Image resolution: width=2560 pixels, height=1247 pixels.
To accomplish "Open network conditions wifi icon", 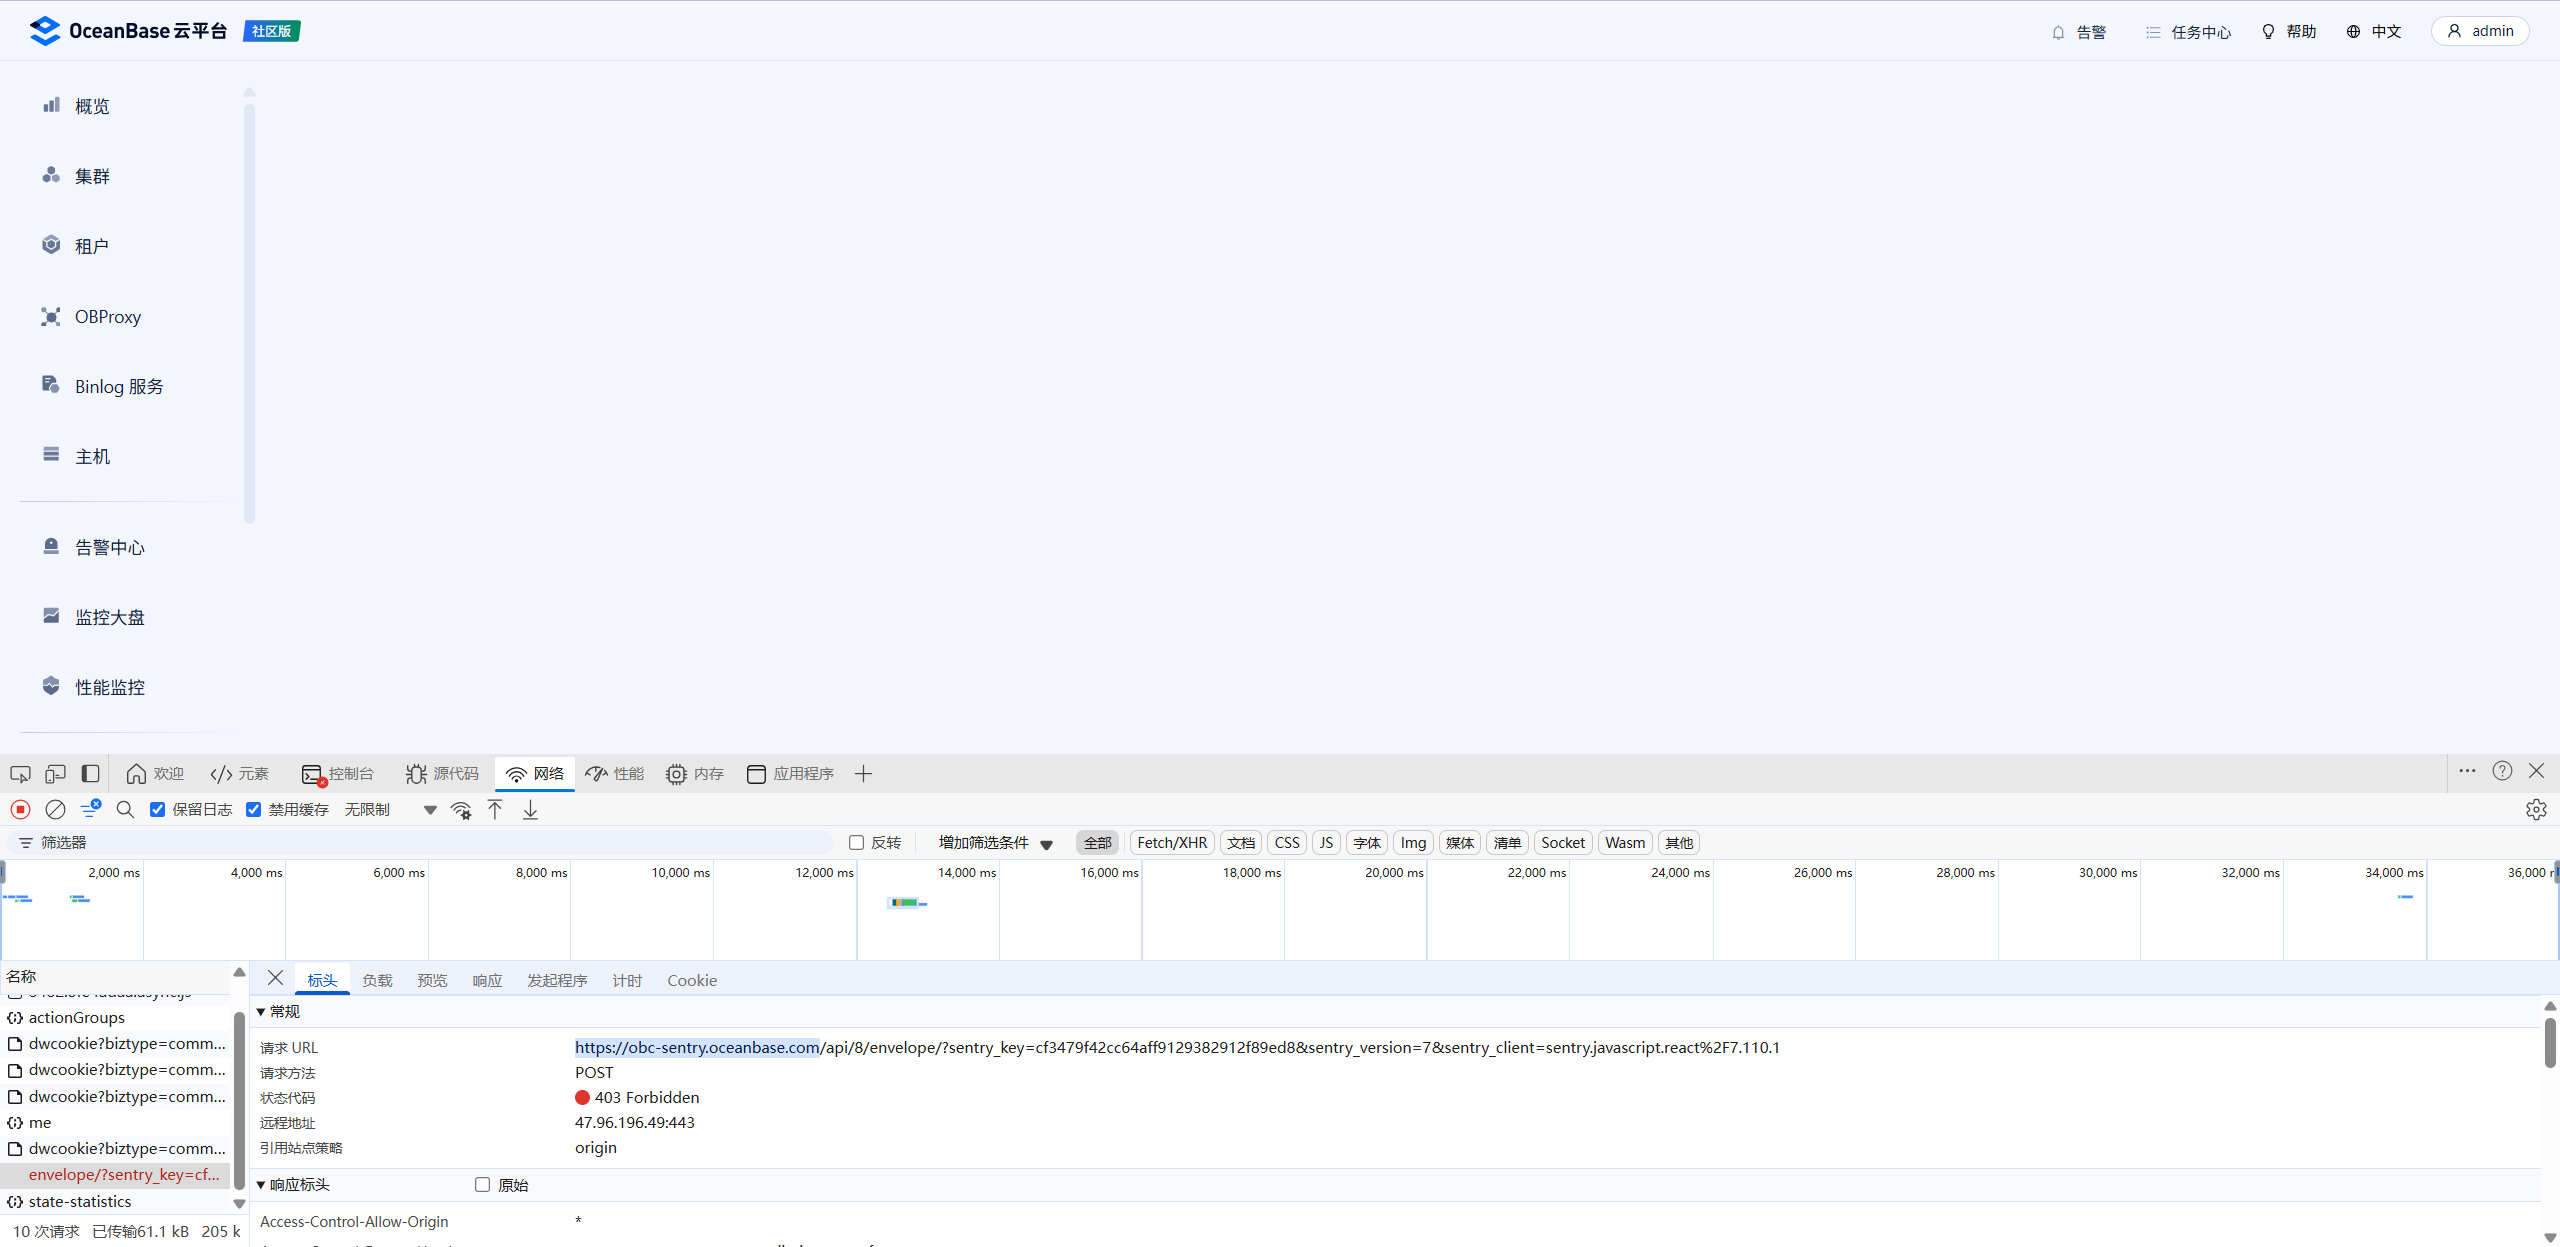I will click(461, 810).
